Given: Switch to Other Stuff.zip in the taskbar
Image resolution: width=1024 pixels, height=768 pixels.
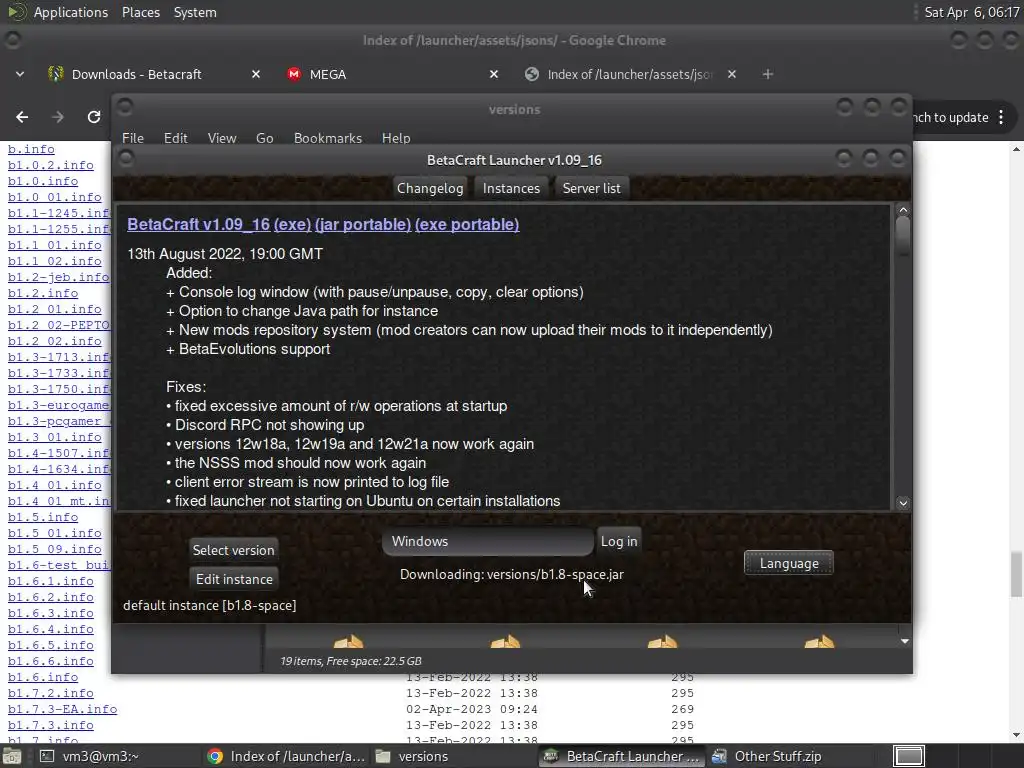Looking at the screenshot, I should coord(777,756).
